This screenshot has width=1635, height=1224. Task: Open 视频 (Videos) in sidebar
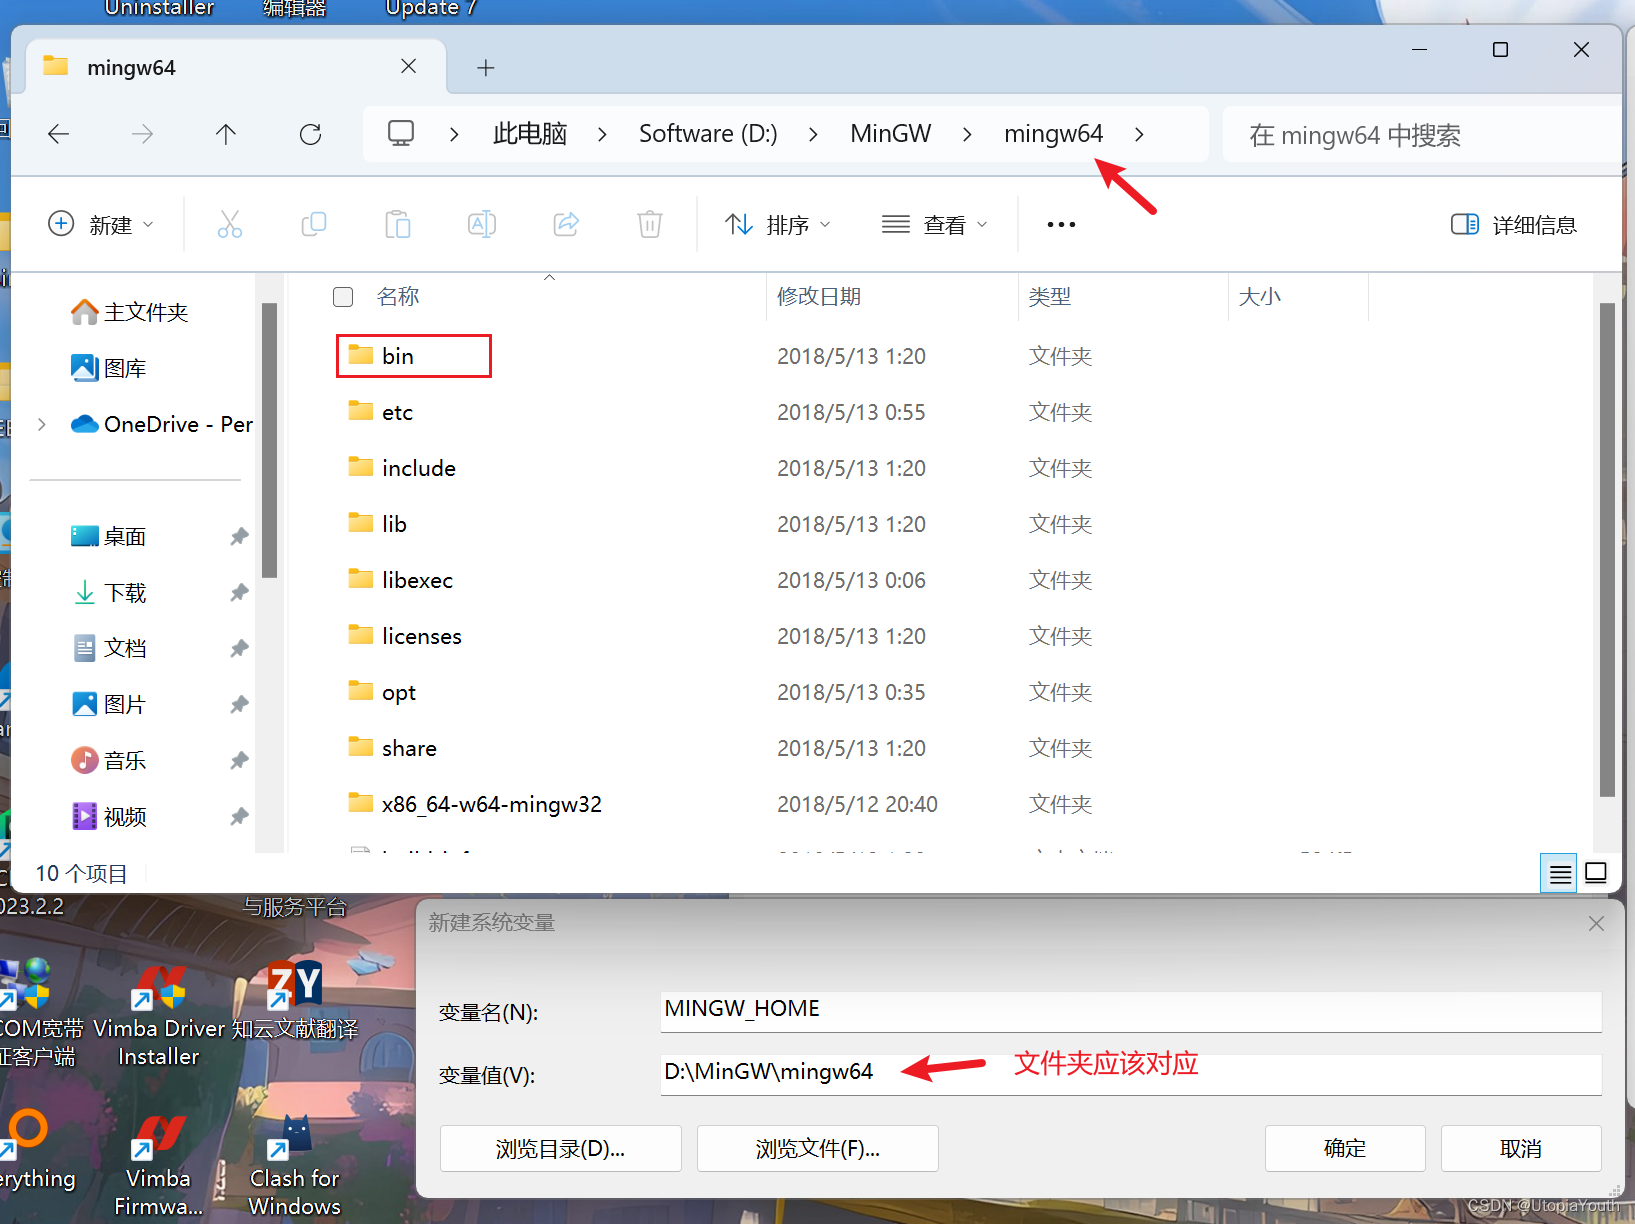pyautogui.click(x=110, y=817)
